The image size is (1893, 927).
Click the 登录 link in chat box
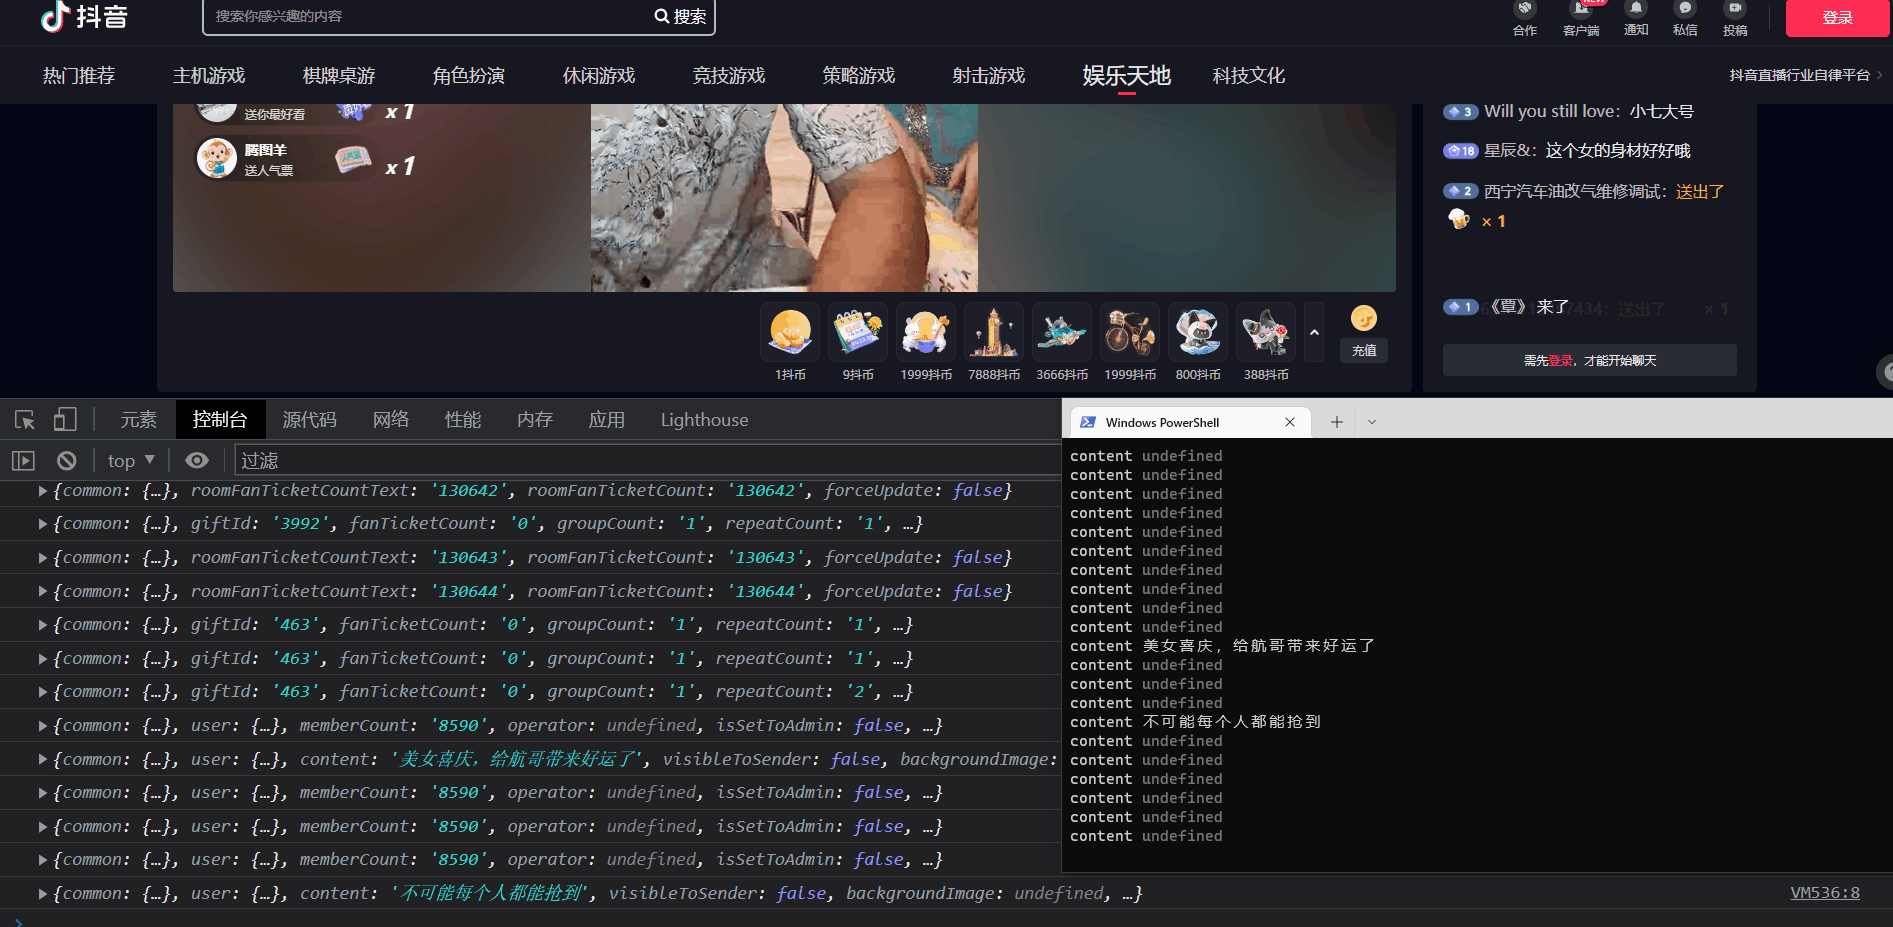(x=1560, y=360)
